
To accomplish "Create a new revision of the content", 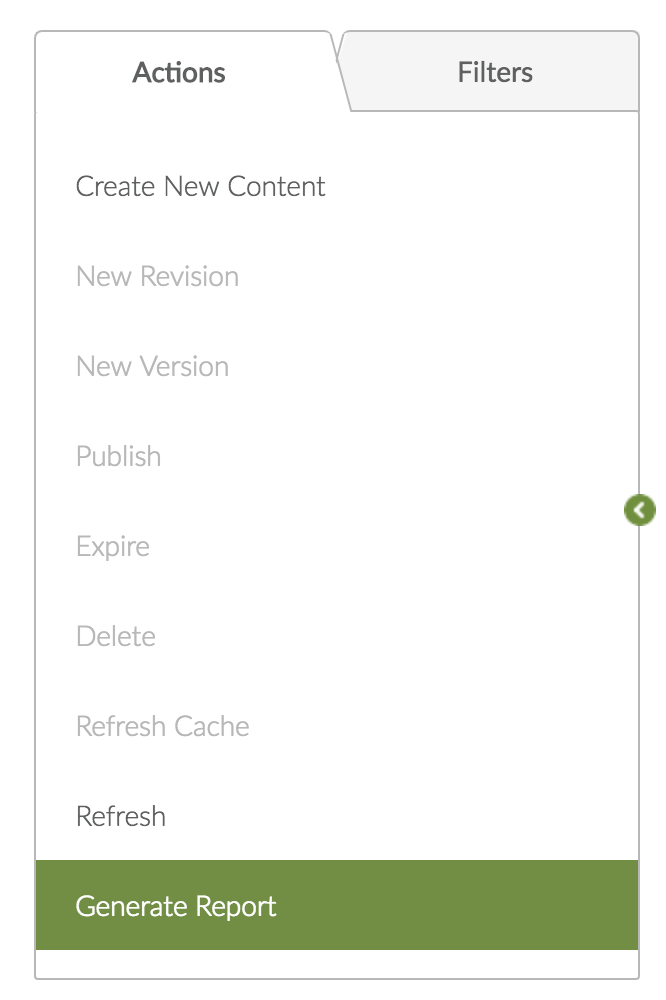I will [x=157, y=277].
